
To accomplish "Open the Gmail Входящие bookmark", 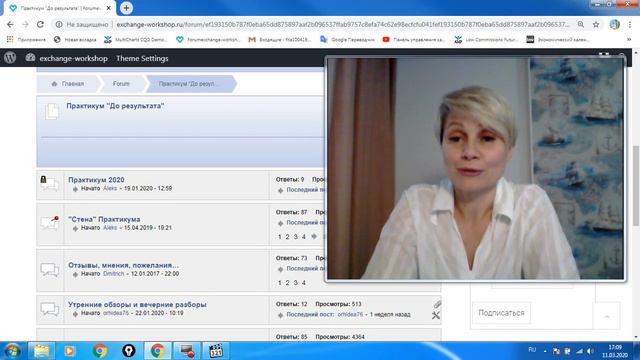I will 280,40.
